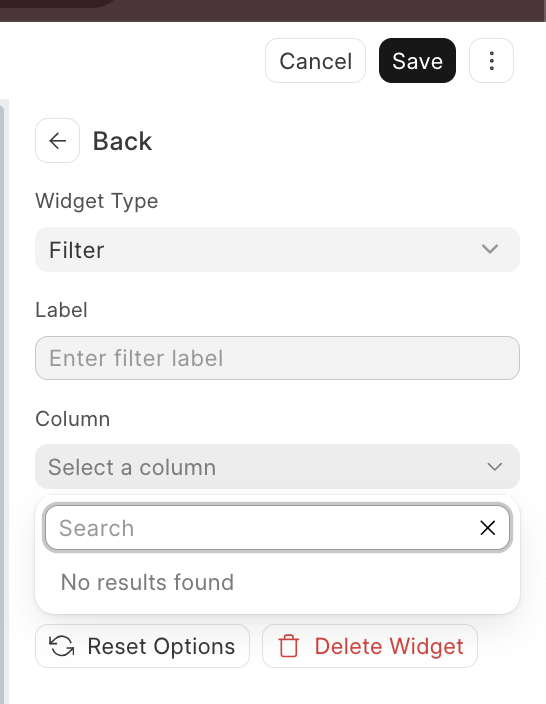Click the Widget Type heading label
The width and height of the screenshot is (546, 704).
97,201
